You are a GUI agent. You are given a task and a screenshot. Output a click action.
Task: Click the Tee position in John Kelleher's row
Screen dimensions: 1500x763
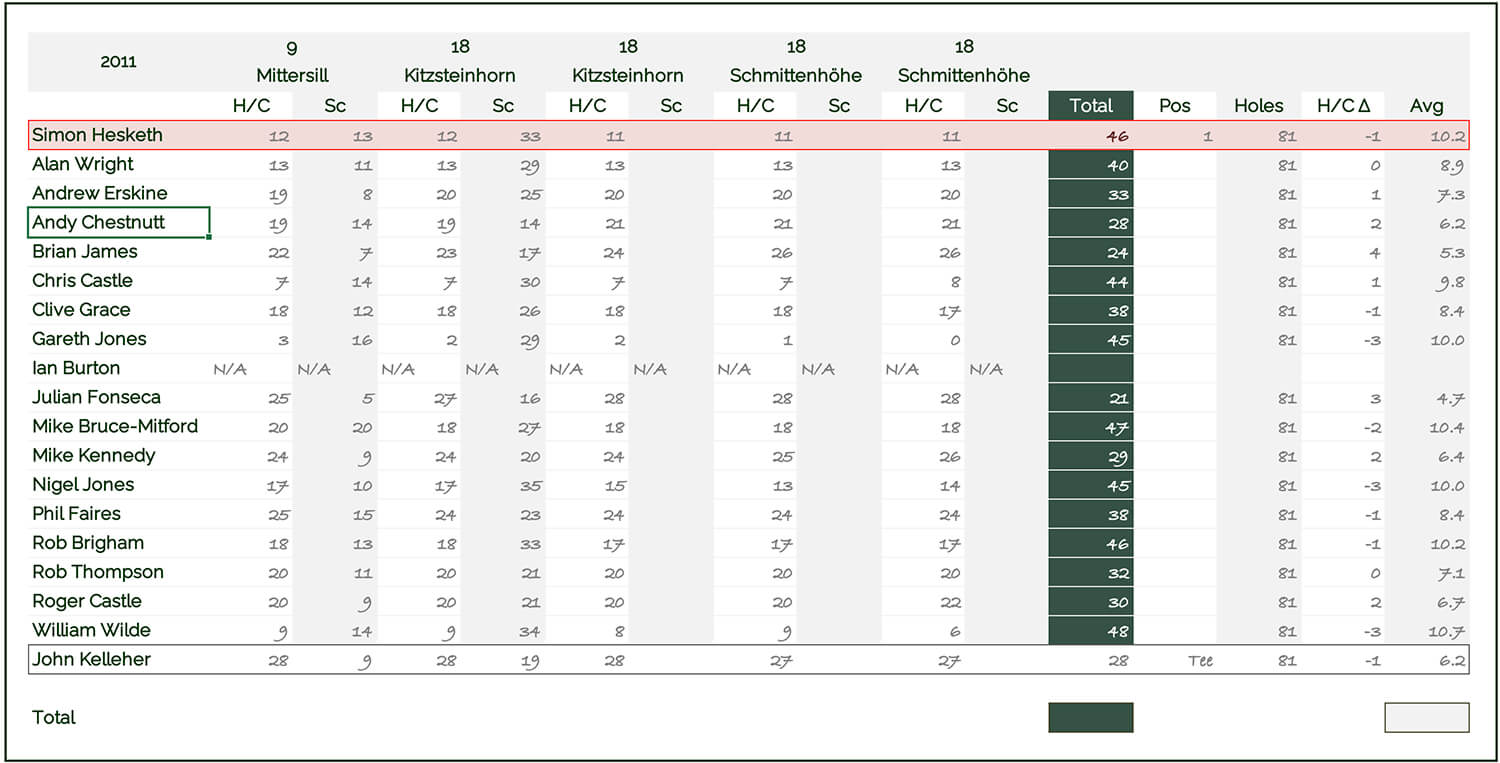tap(1200, 660)
